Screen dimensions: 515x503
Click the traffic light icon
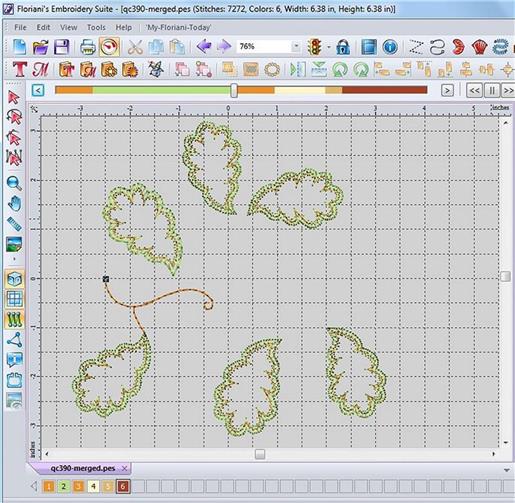tap(315, 47)
